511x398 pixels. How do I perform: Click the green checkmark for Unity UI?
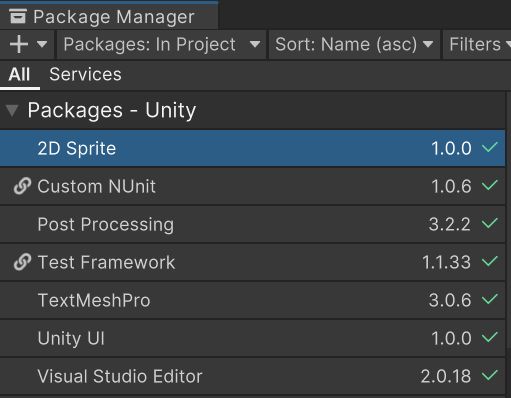click(490, 337)
